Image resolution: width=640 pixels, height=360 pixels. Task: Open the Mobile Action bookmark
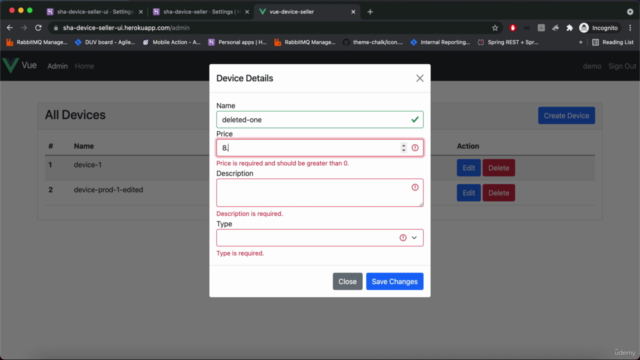[x=172, y=42]
